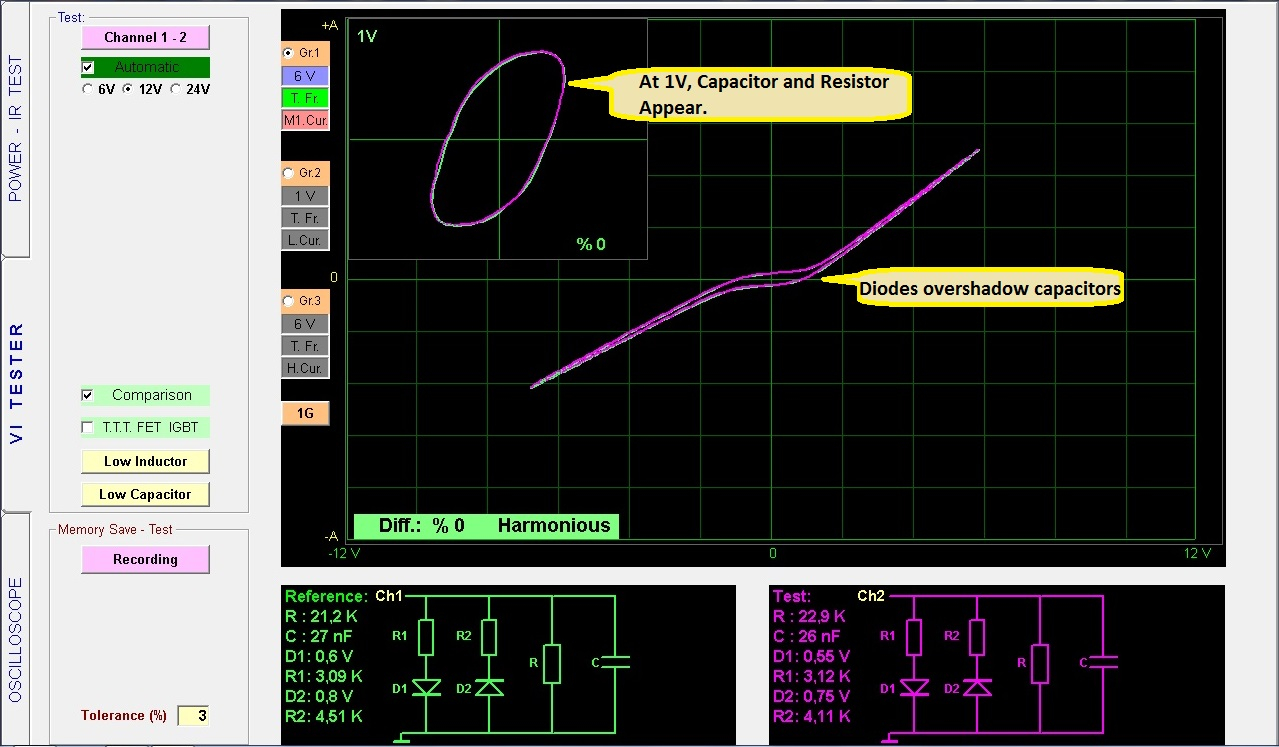
Task: Disable the Comparison checkbox
Action: click(88, 395)
